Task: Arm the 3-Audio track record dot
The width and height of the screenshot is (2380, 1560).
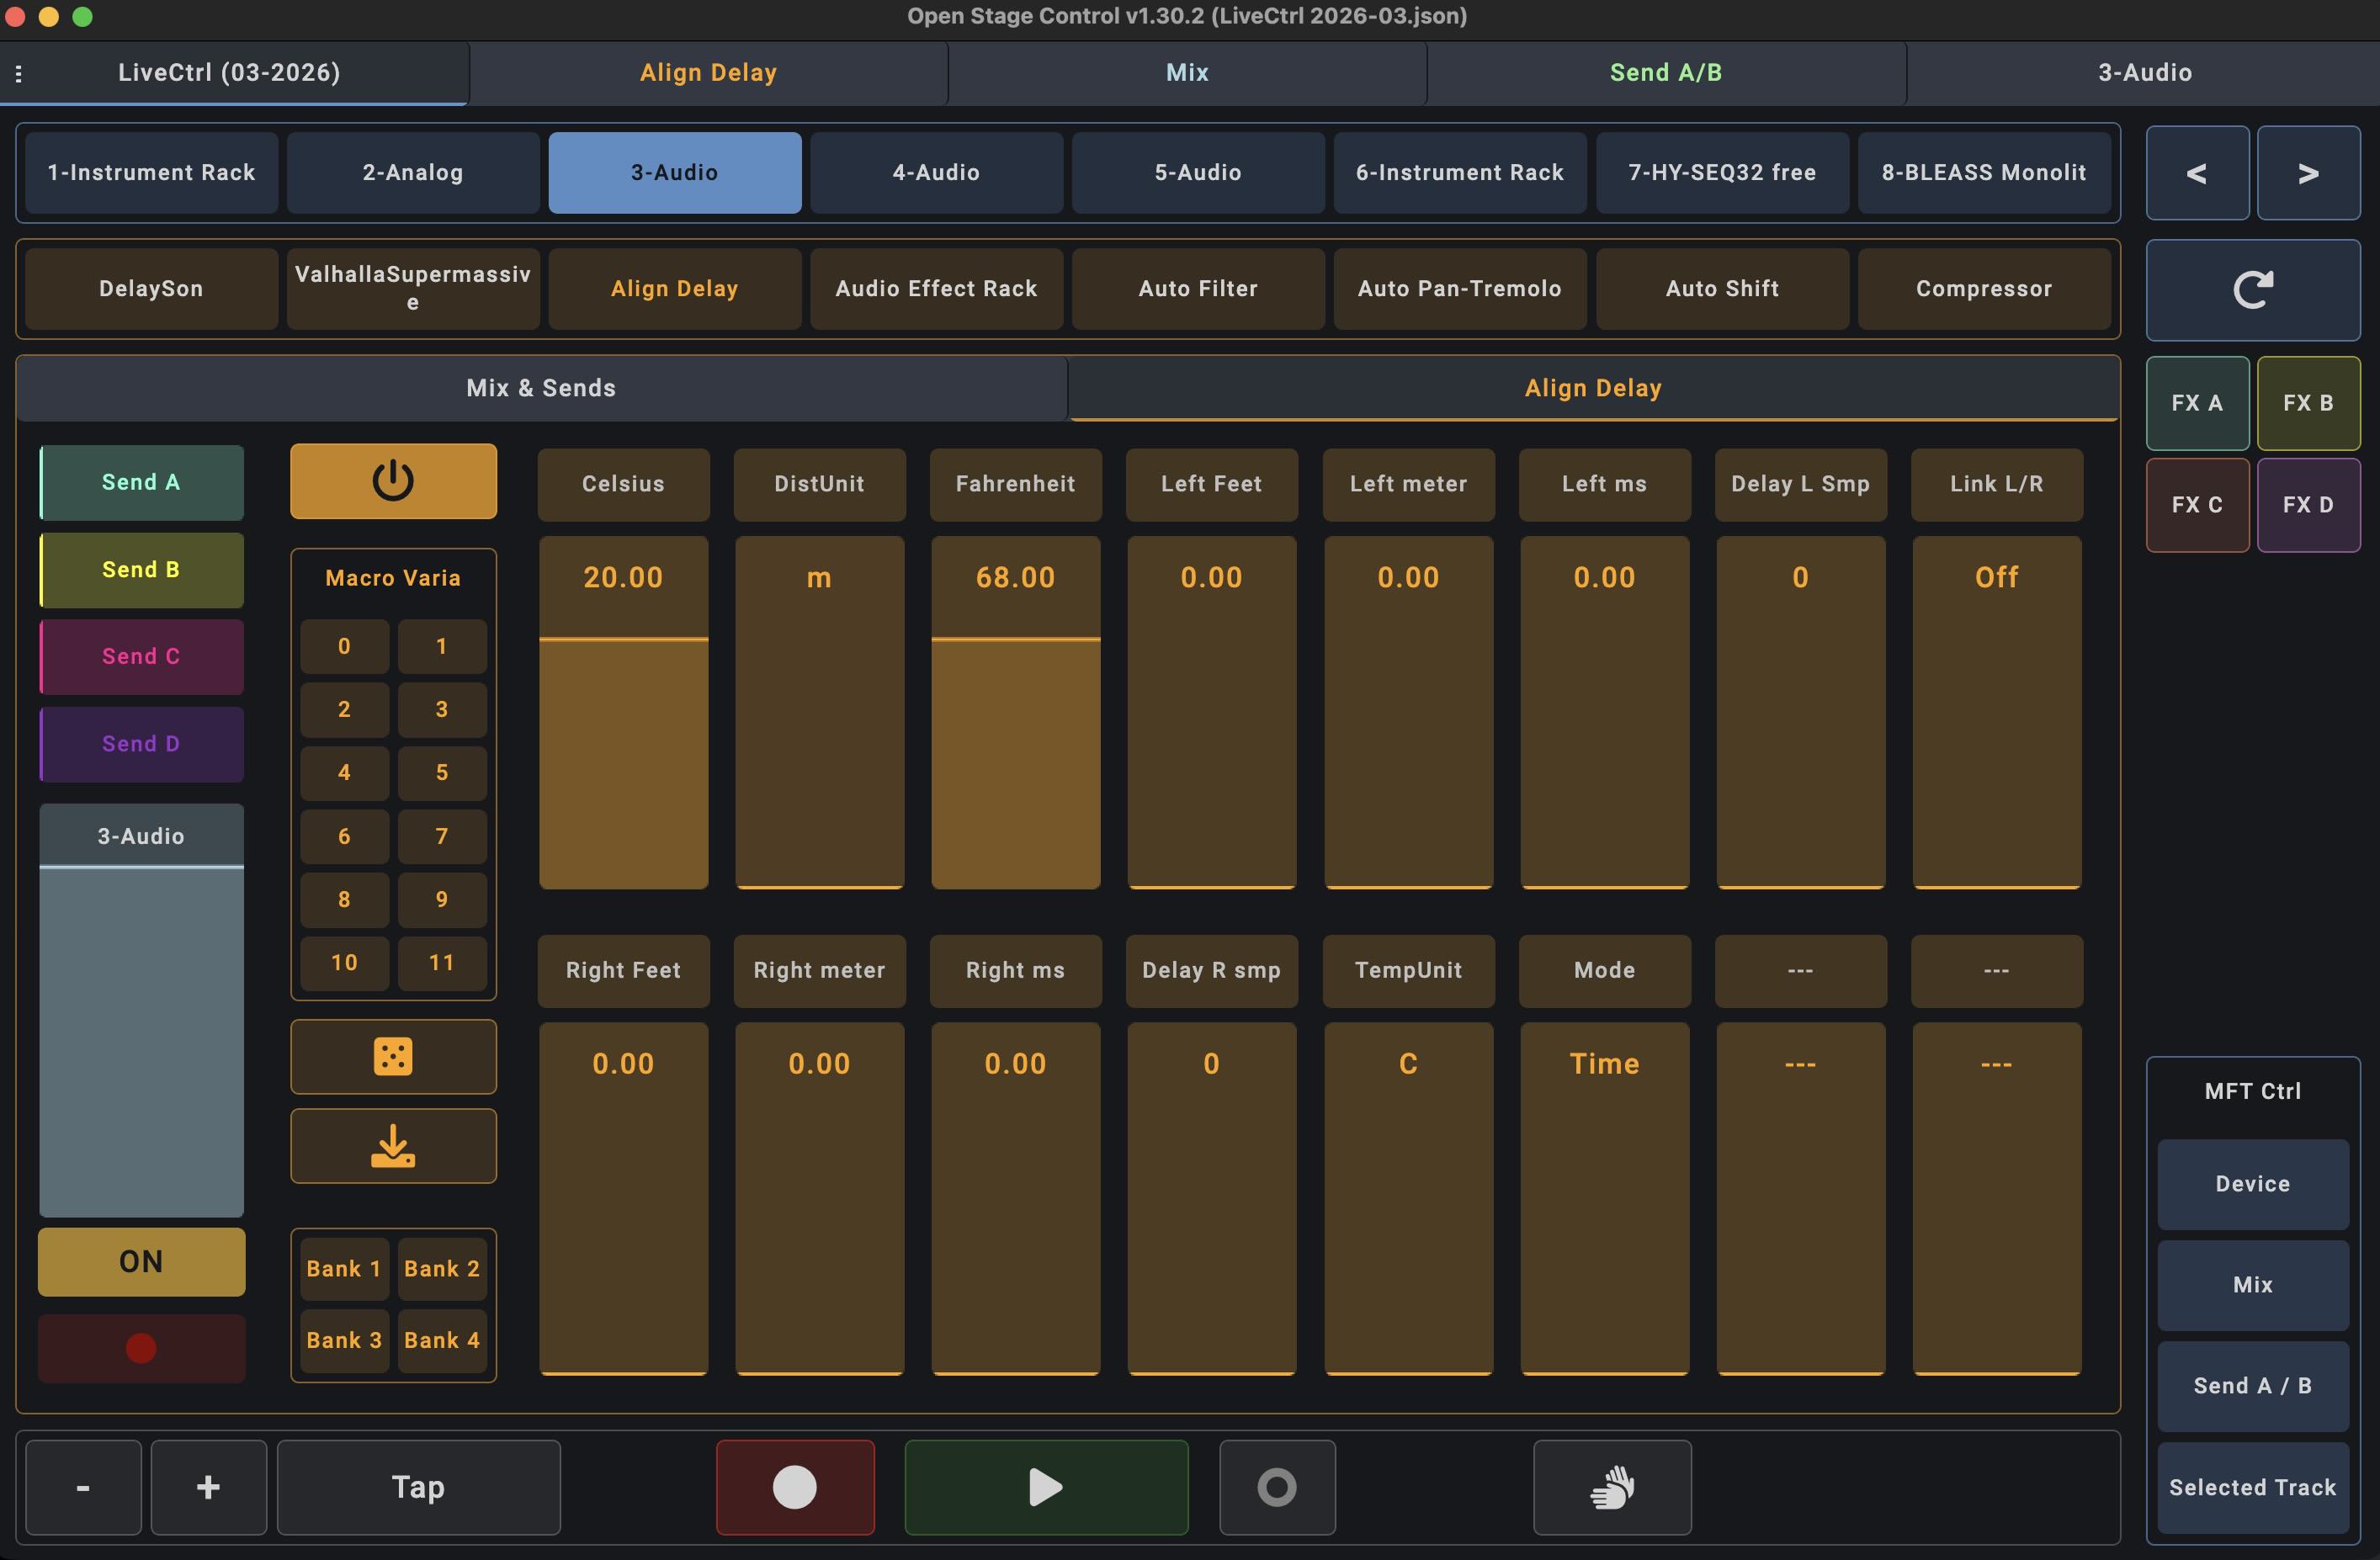Action: (x=141, y=1347)
